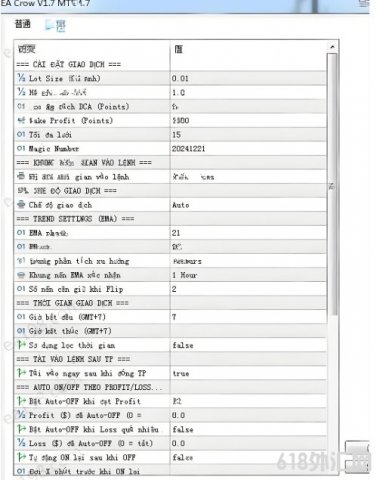This screenshot has width=377, height=480.
Task: Click the Số nến cần giữ khi Flip label
Action: (x=76, y=289)
